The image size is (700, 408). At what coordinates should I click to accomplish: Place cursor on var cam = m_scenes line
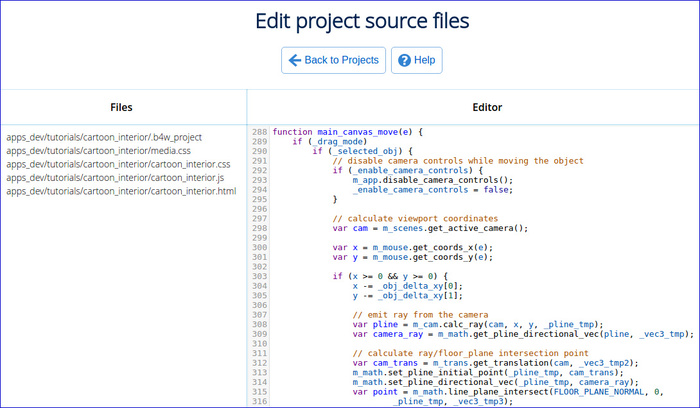click(430, 227)
